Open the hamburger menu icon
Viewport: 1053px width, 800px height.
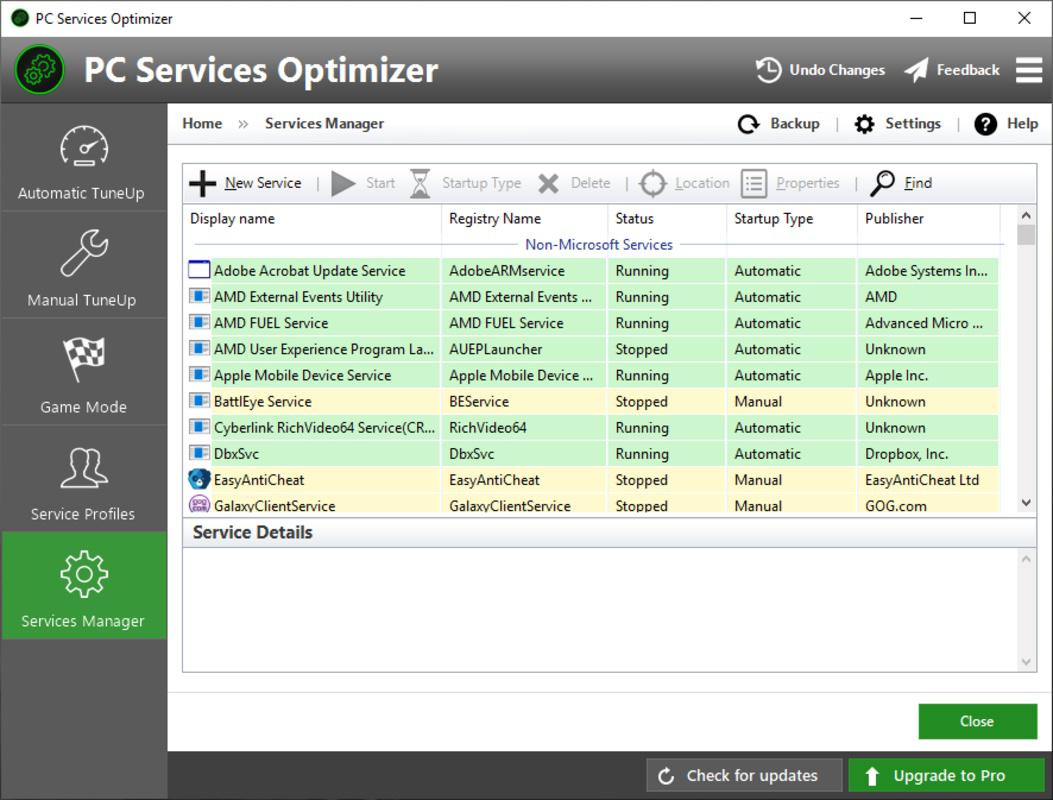1029,70
